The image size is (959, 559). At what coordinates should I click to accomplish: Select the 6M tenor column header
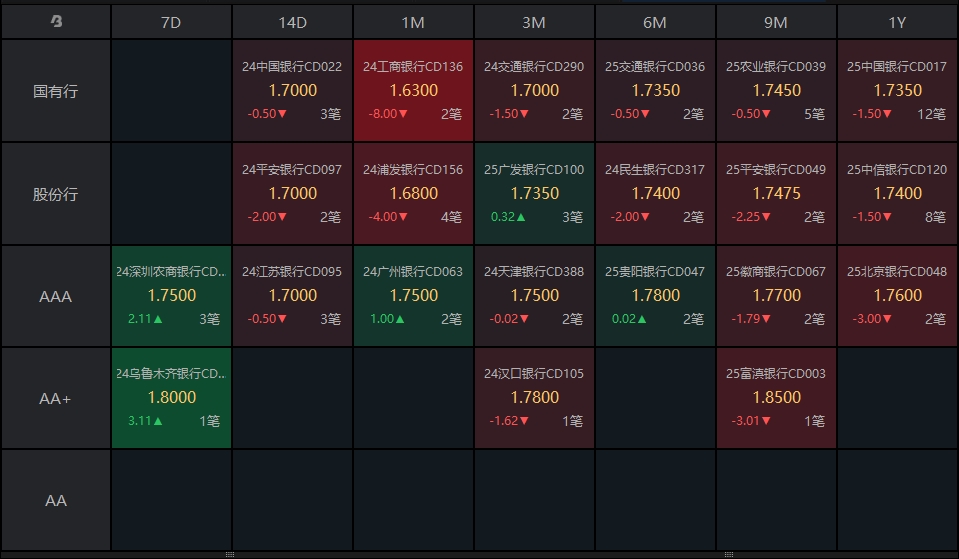tap(656, 23)
